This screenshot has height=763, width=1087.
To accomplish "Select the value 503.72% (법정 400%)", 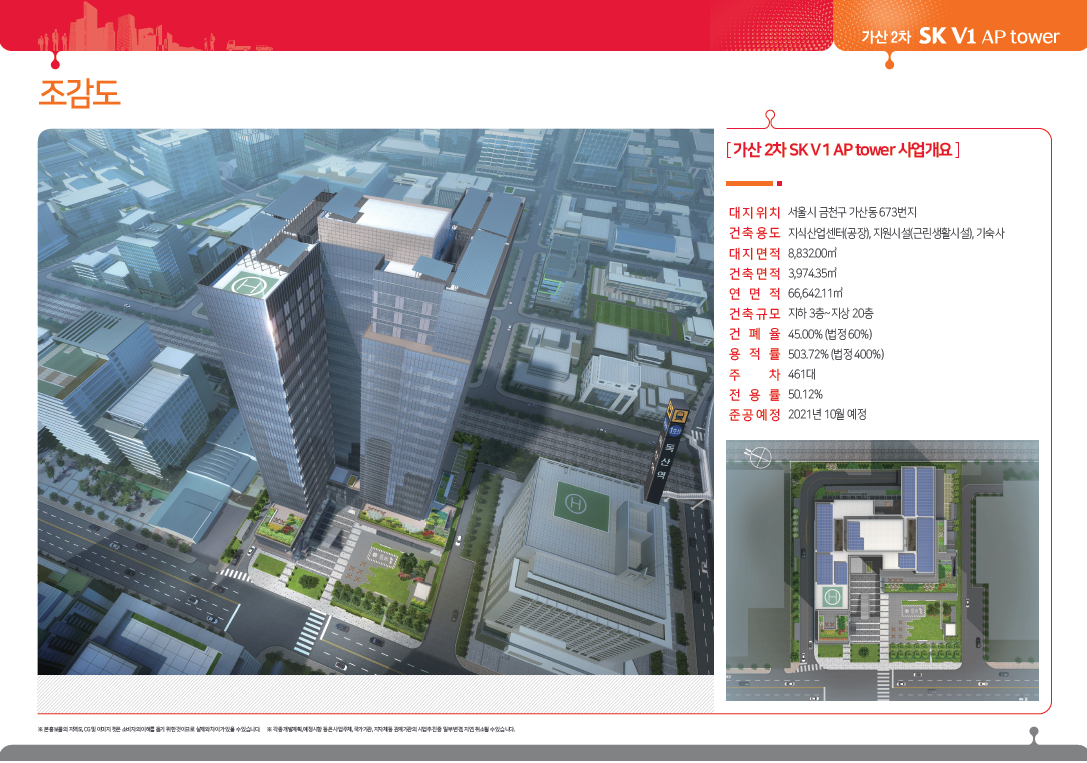I will [x=835, y=354].
